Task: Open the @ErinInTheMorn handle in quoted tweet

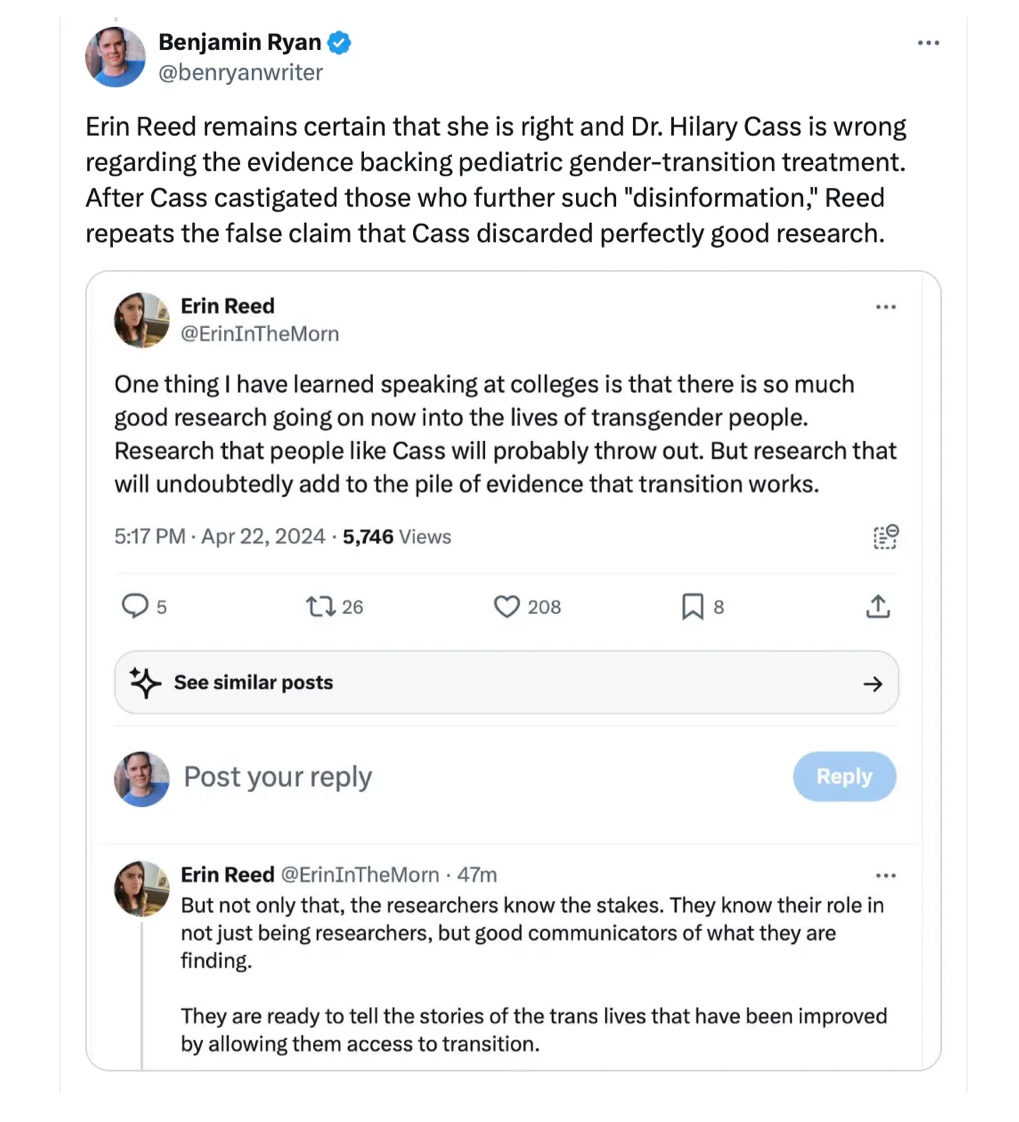Action: (259, 334)
